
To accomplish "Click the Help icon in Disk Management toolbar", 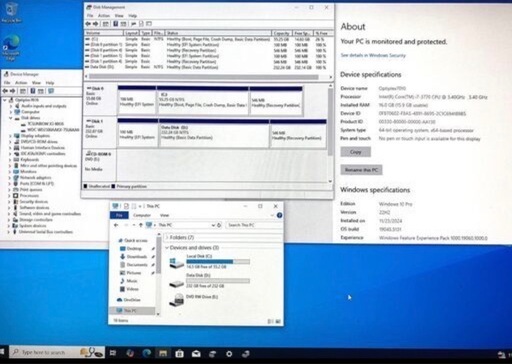I will click(115, 24).
